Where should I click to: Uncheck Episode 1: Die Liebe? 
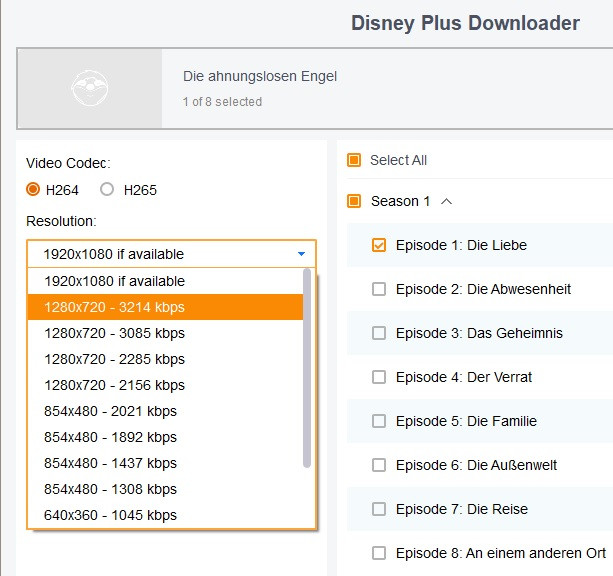379,245
